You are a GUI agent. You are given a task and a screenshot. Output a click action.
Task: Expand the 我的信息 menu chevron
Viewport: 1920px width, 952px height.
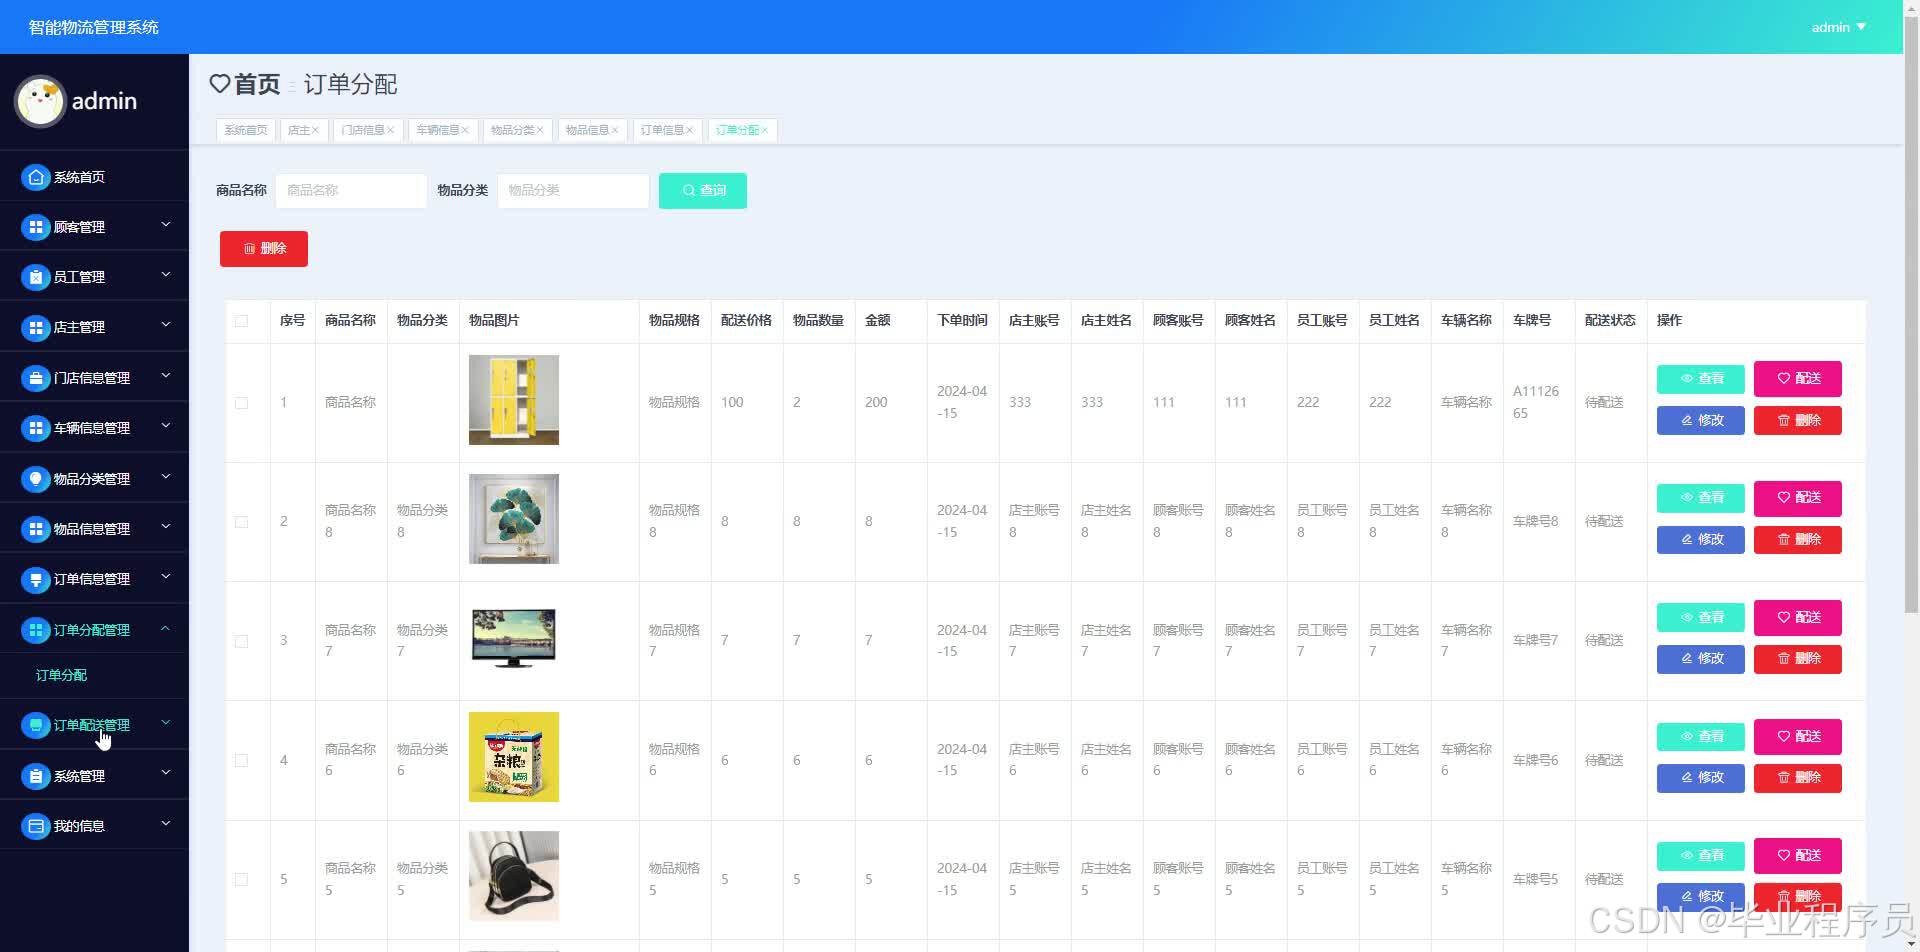(166, 824)
